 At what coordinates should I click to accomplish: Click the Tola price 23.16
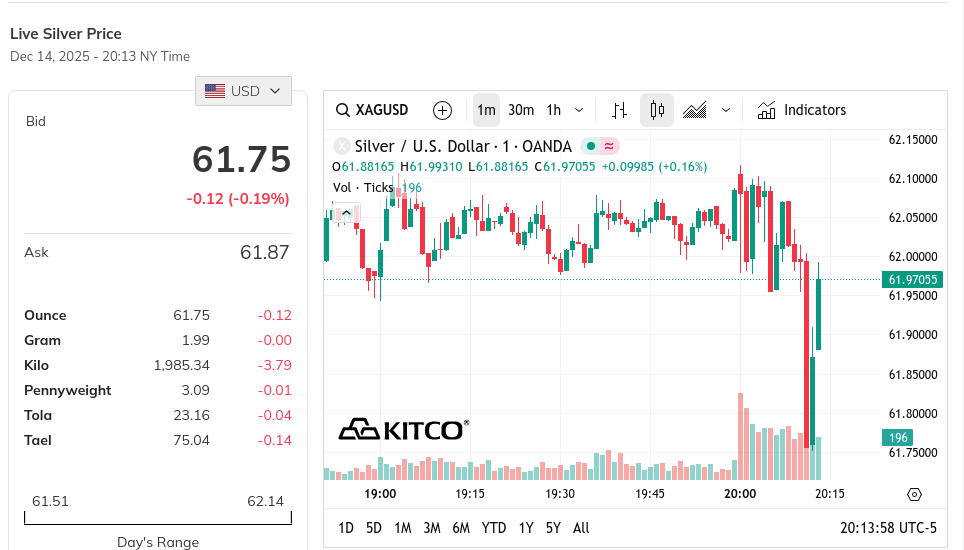(x=191, y=415)
